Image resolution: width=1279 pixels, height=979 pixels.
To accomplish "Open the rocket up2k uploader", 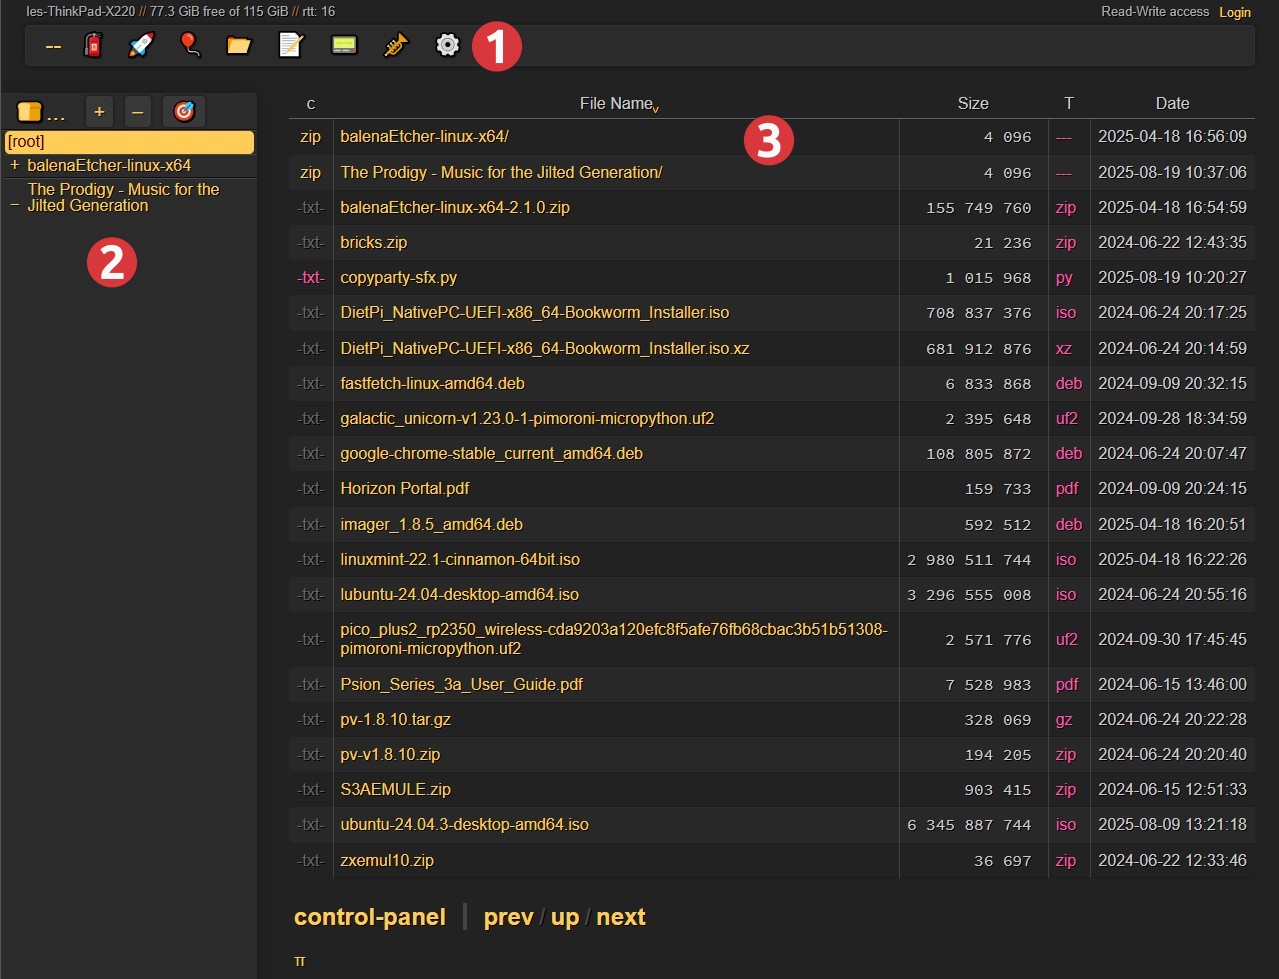I will (142, 45).
